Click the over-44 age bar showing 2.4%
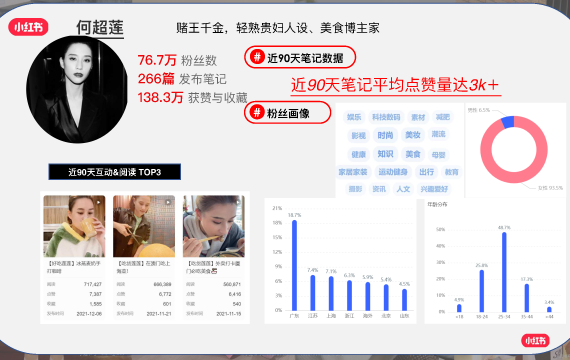The height and width of the screenshot is (360, 570). pyautogui.click(x=549, y=309)
